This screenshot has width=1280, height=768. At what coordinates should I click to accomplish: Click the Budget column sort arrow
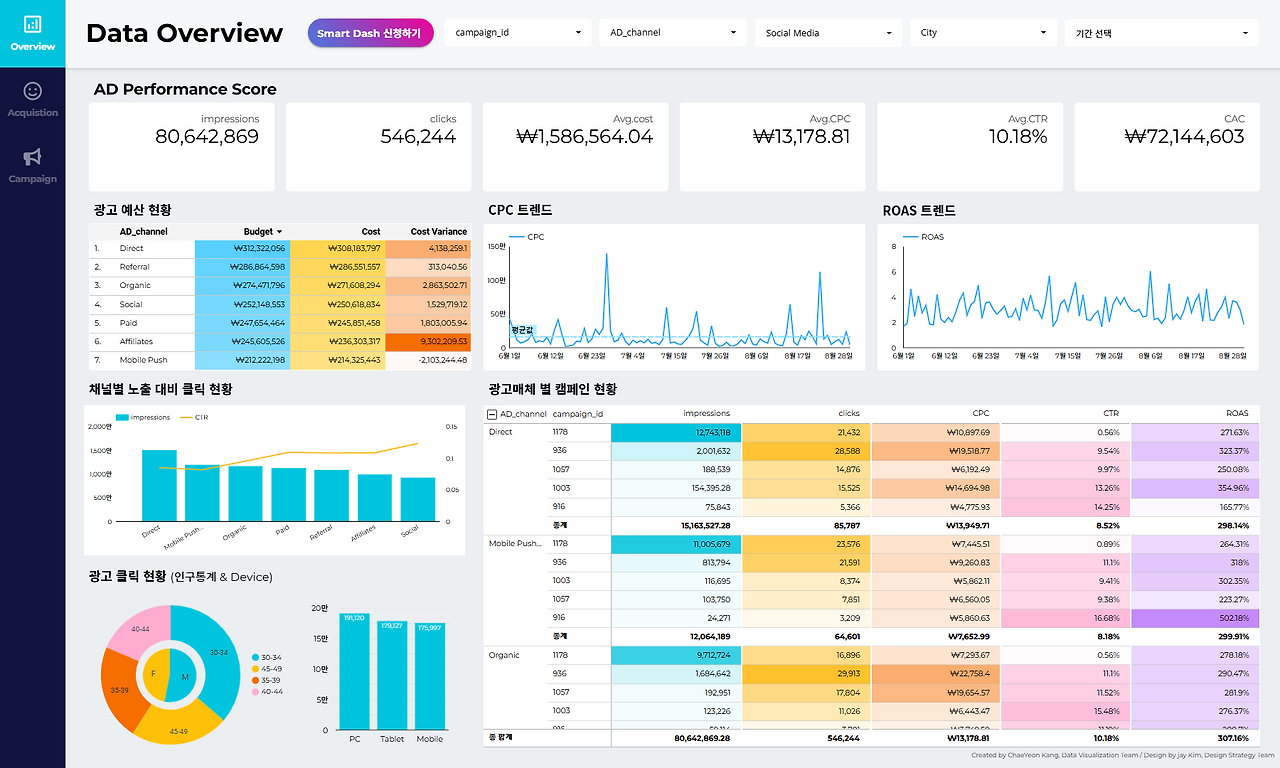279,232
